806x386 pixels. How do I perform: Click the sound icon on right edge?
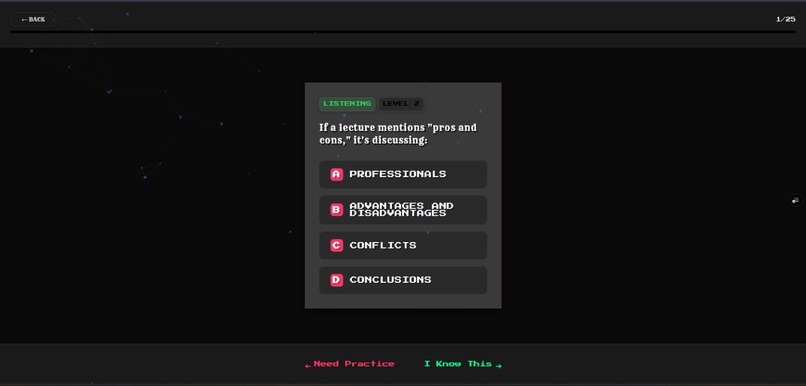[x=796, y=200]
